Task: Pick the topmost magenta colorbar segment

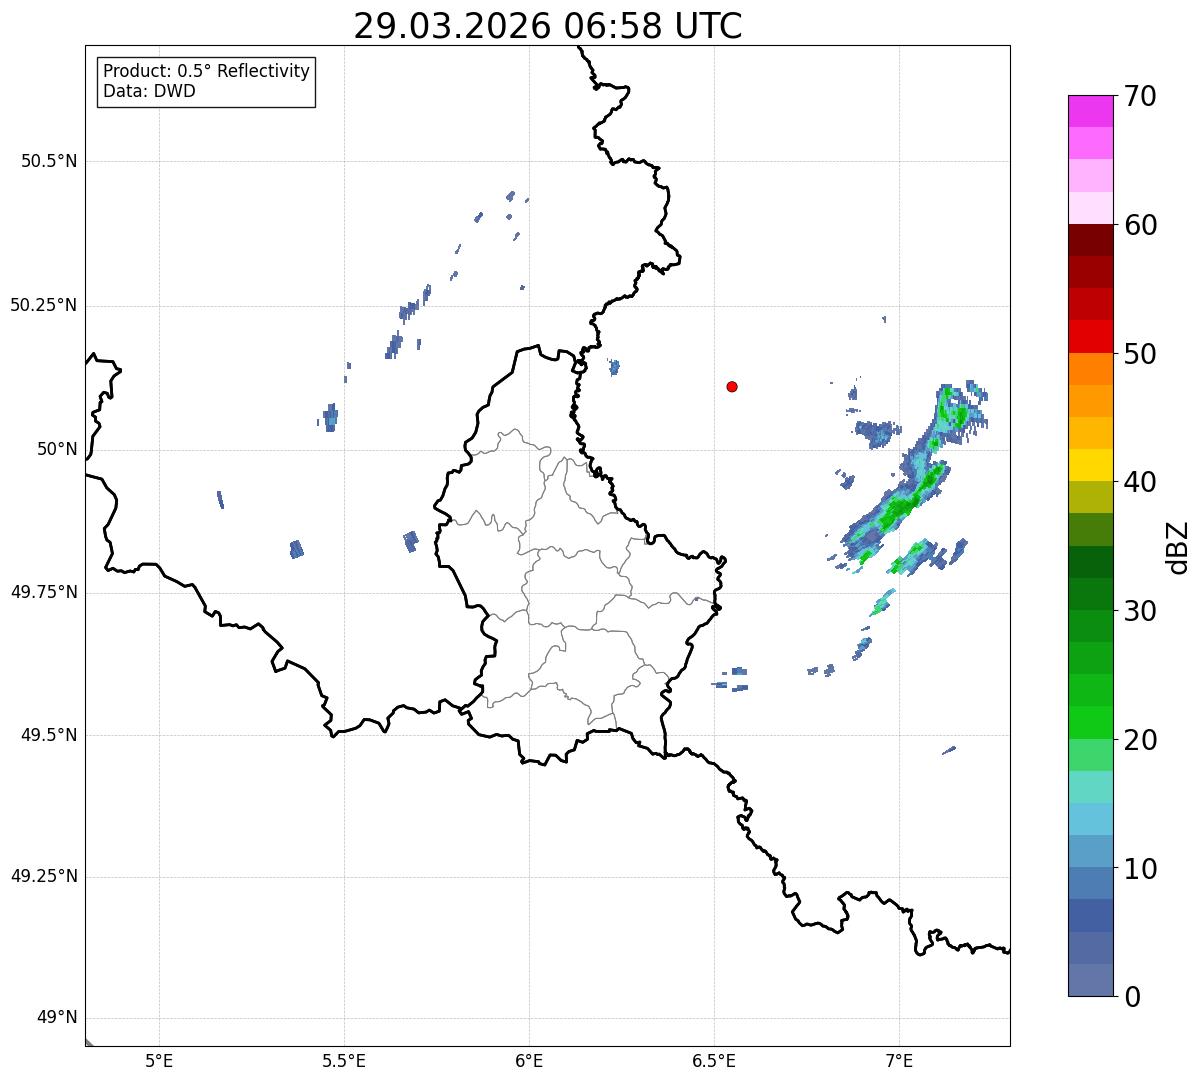Action: [1091, 111]
